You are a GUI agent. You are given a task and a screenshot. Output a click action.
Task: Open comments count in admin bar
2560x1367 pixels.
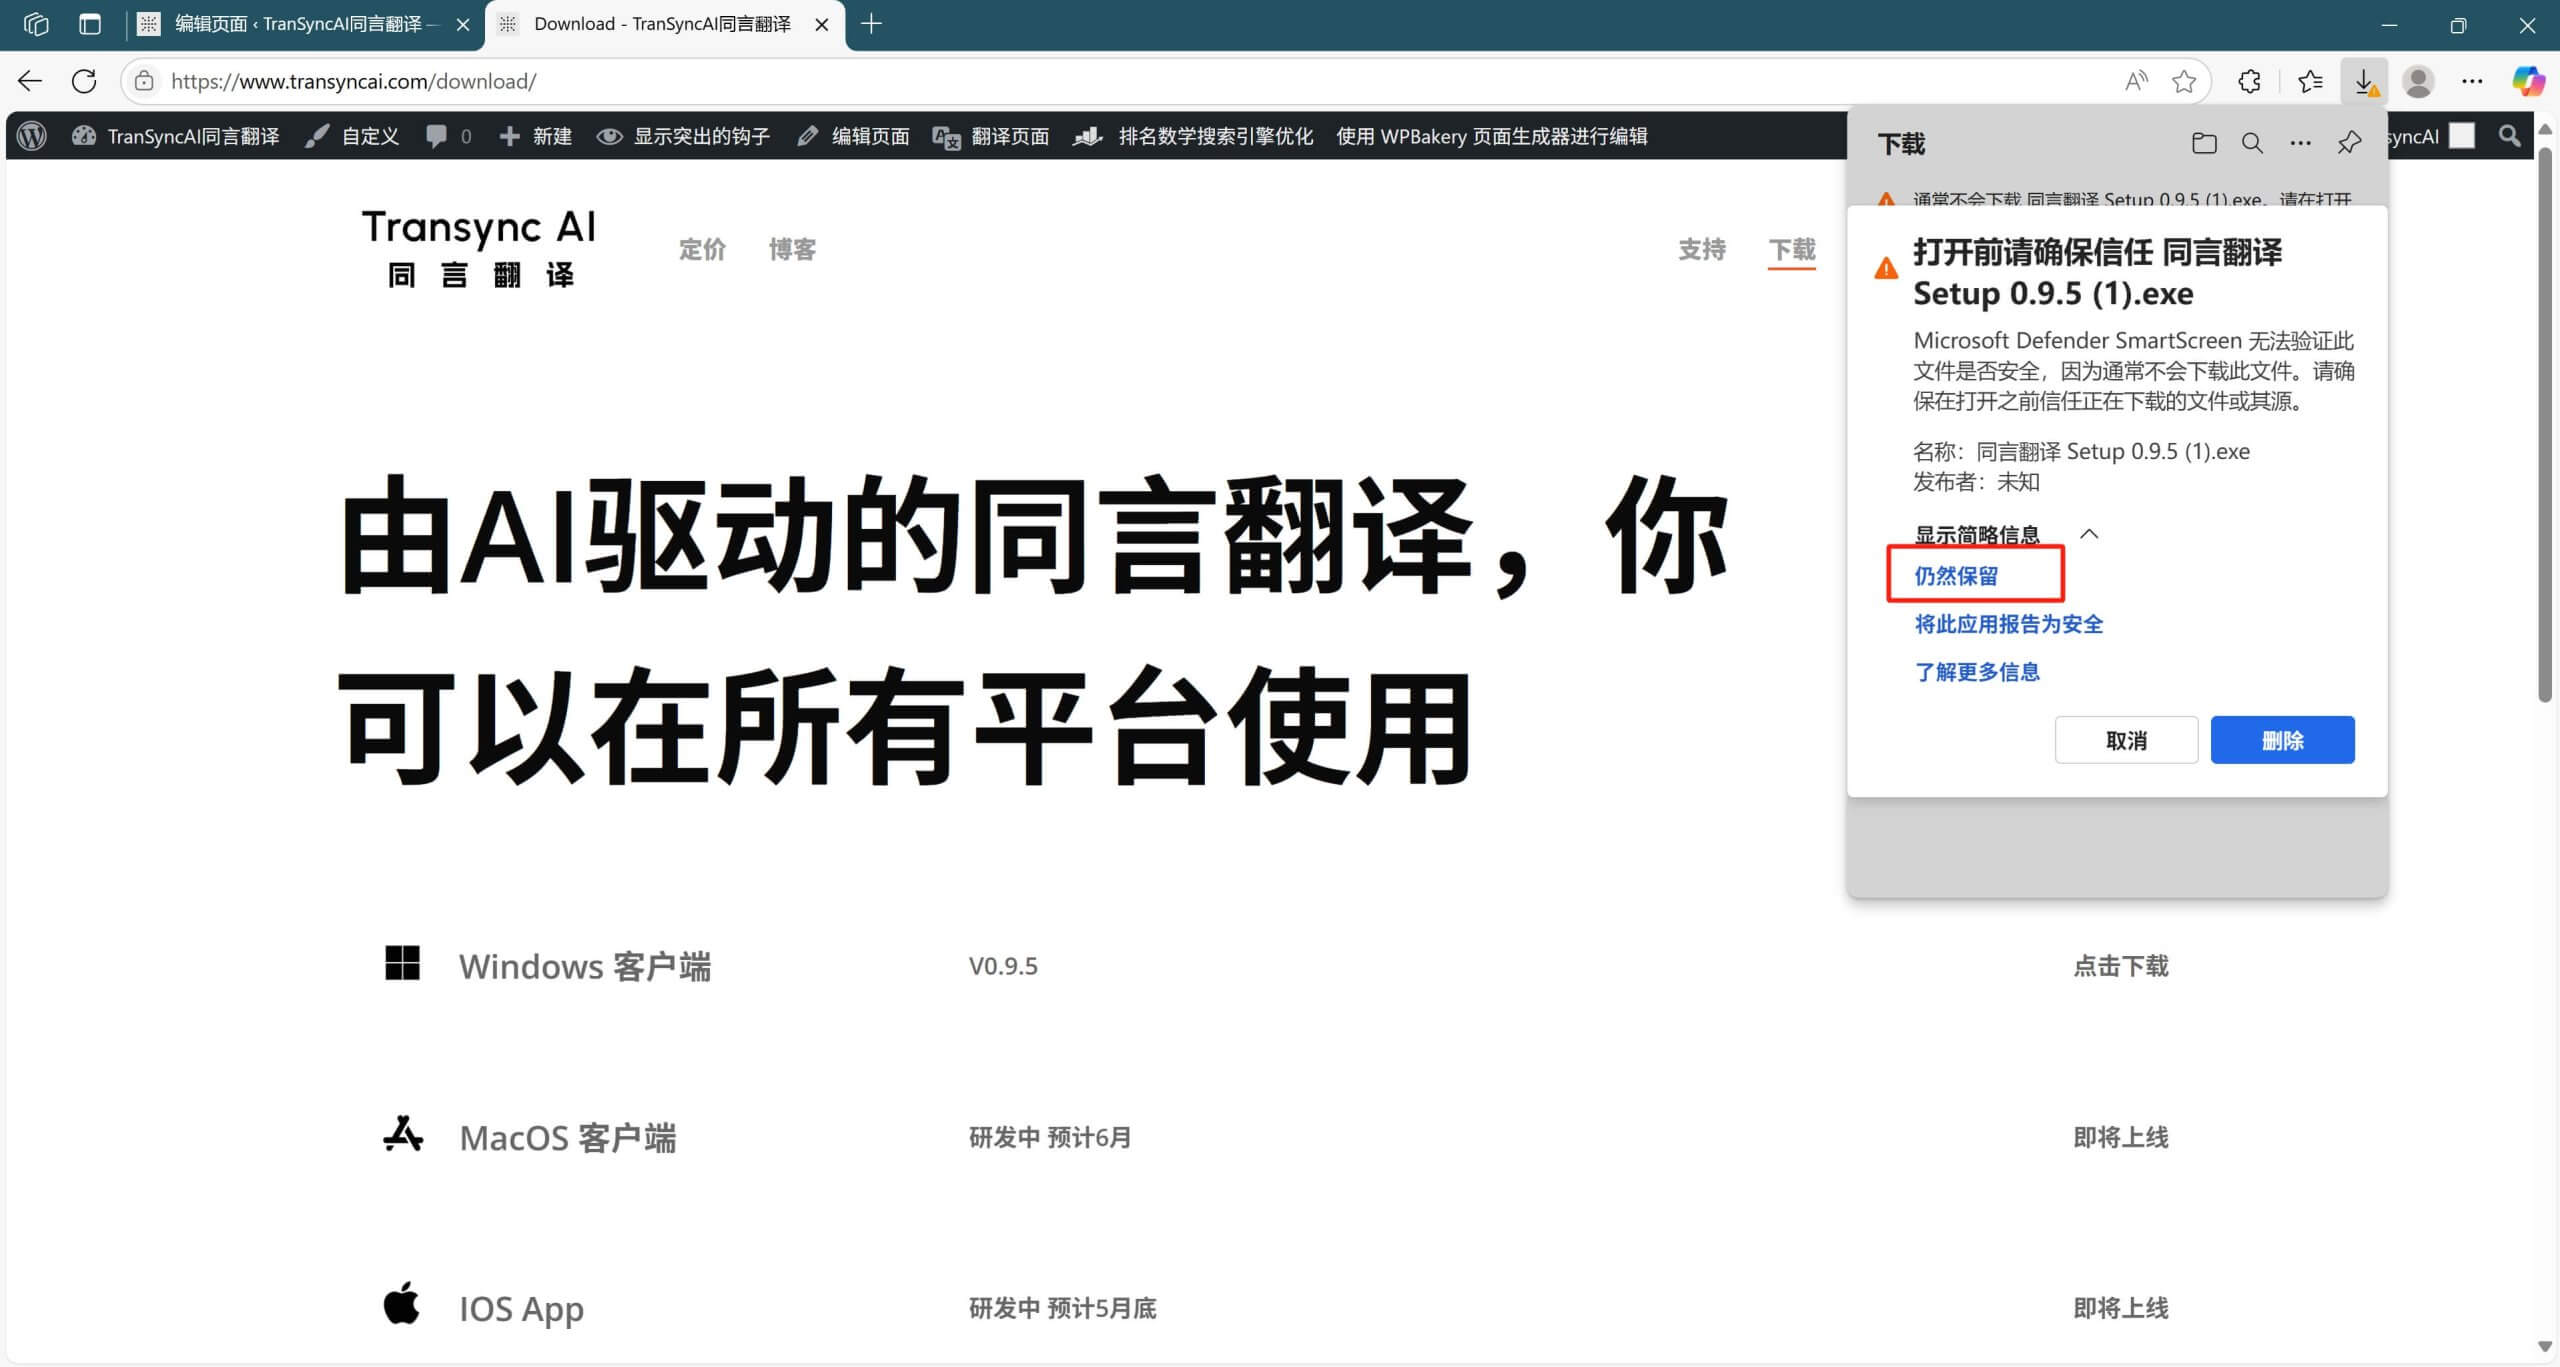(x=448, y=136)
